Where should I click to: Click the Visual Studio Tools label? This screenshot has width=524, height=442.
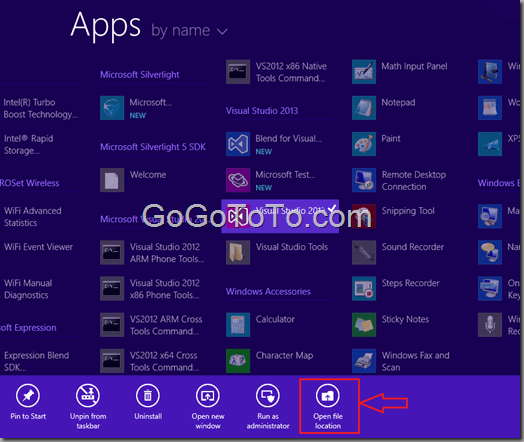click(x=292, y=247)
